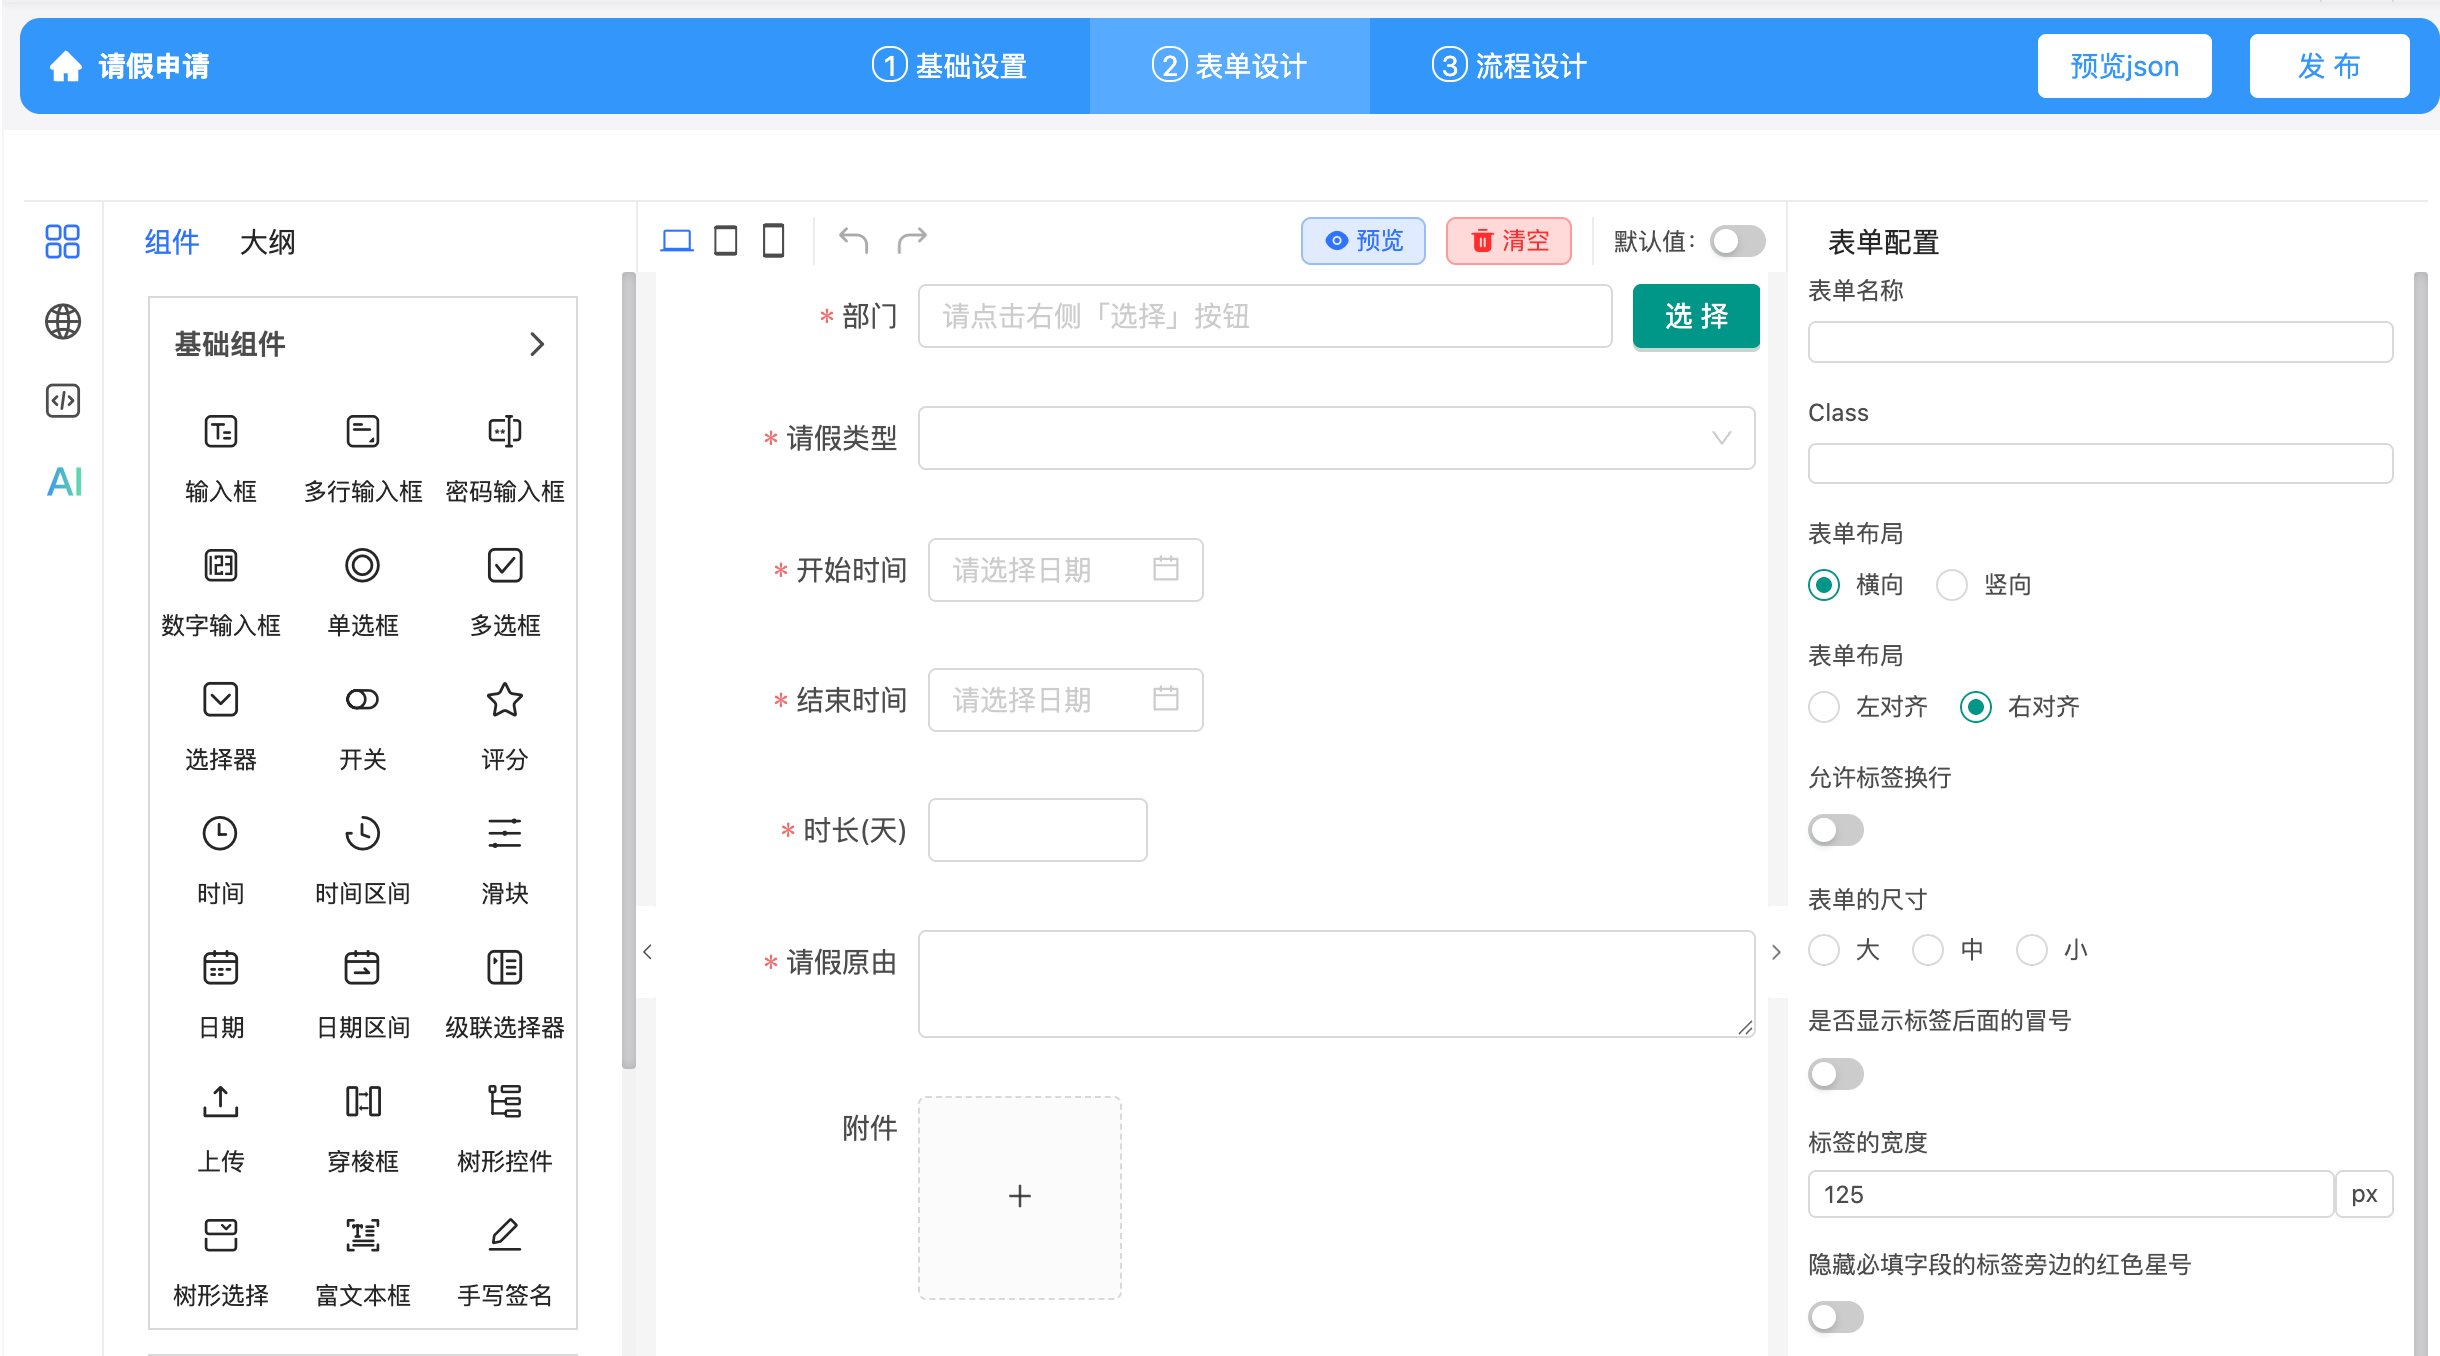Click the 发布 button
The height and width of the screenshot is (1356, 2440).
2330,66
